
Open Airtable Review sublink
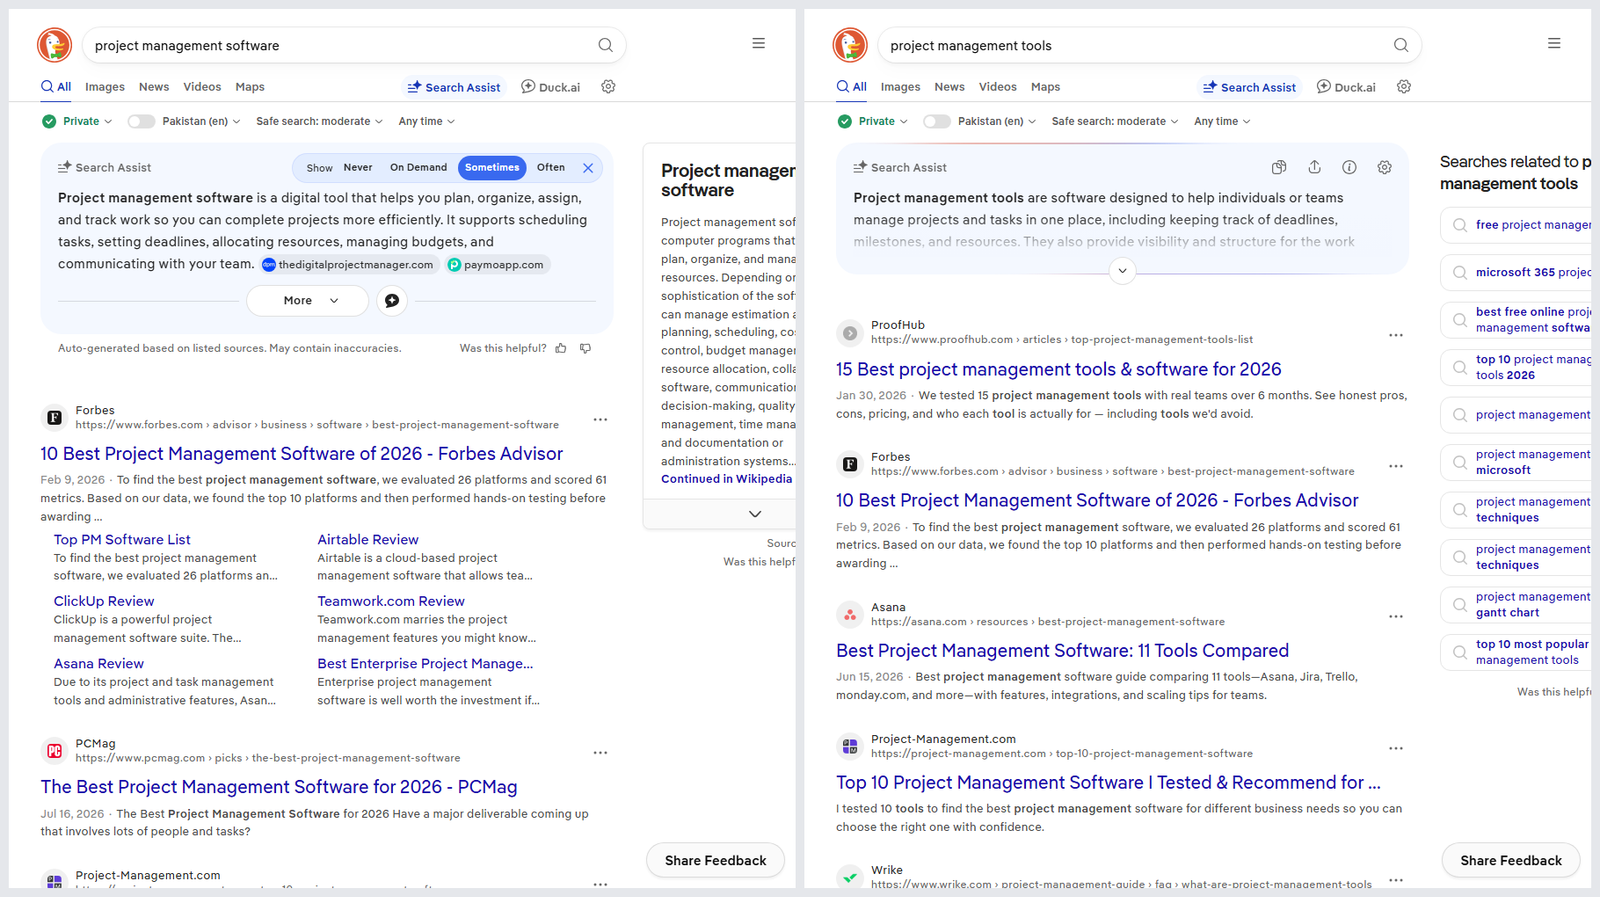point(368,539)
